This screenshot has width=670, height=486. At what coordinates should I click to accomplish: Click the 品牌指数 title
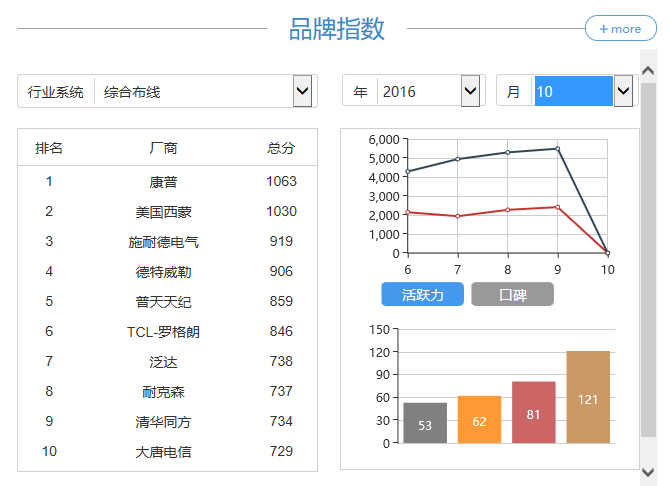(337, 29)
